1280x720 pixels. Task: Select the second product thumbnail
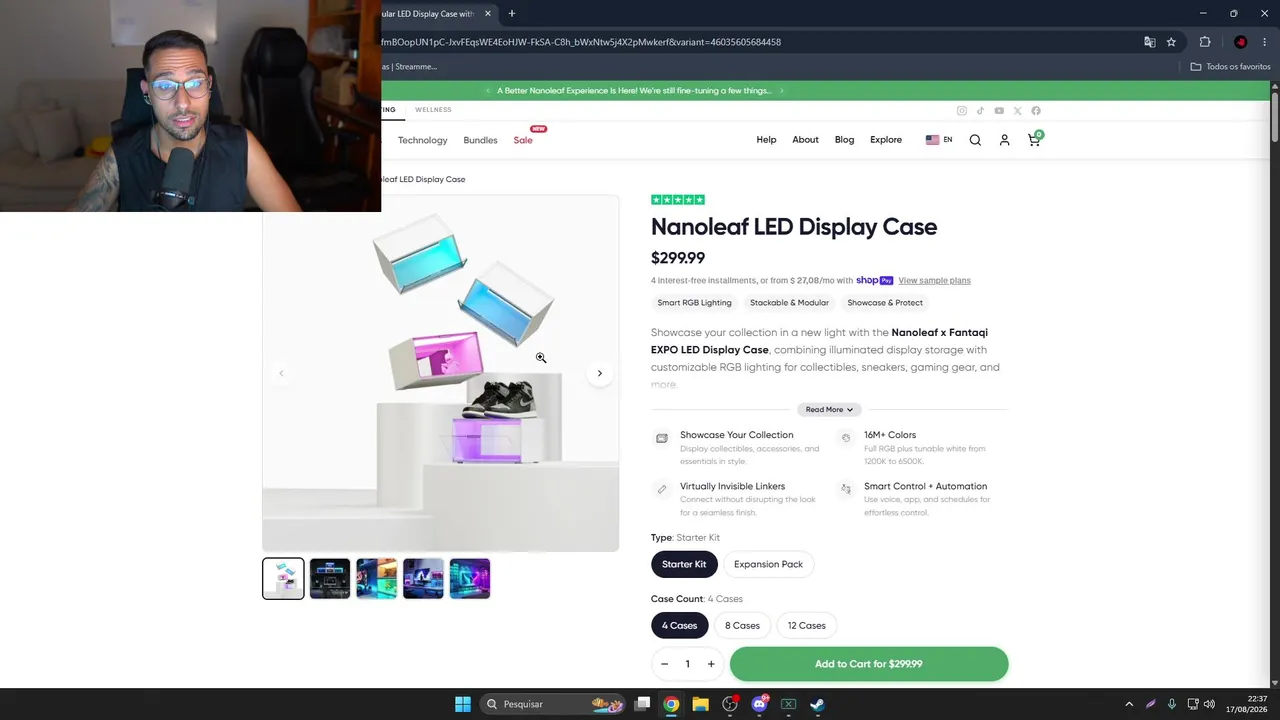(x=330, y=579)
